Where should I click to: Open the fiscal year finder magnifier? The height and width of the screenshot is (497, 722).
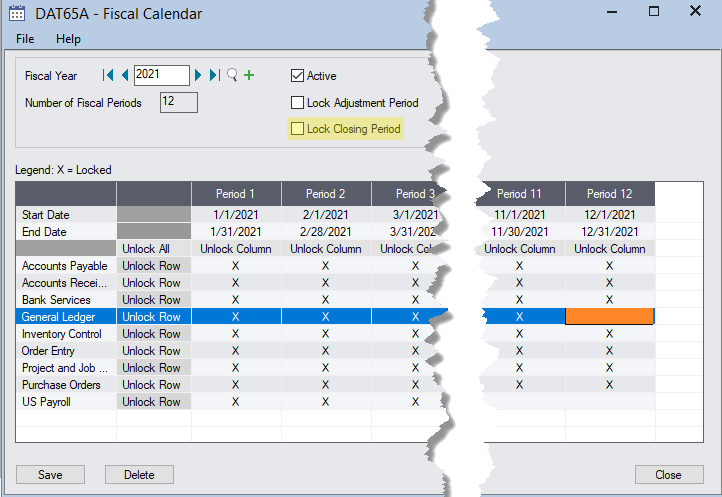[x=233, y=75]
